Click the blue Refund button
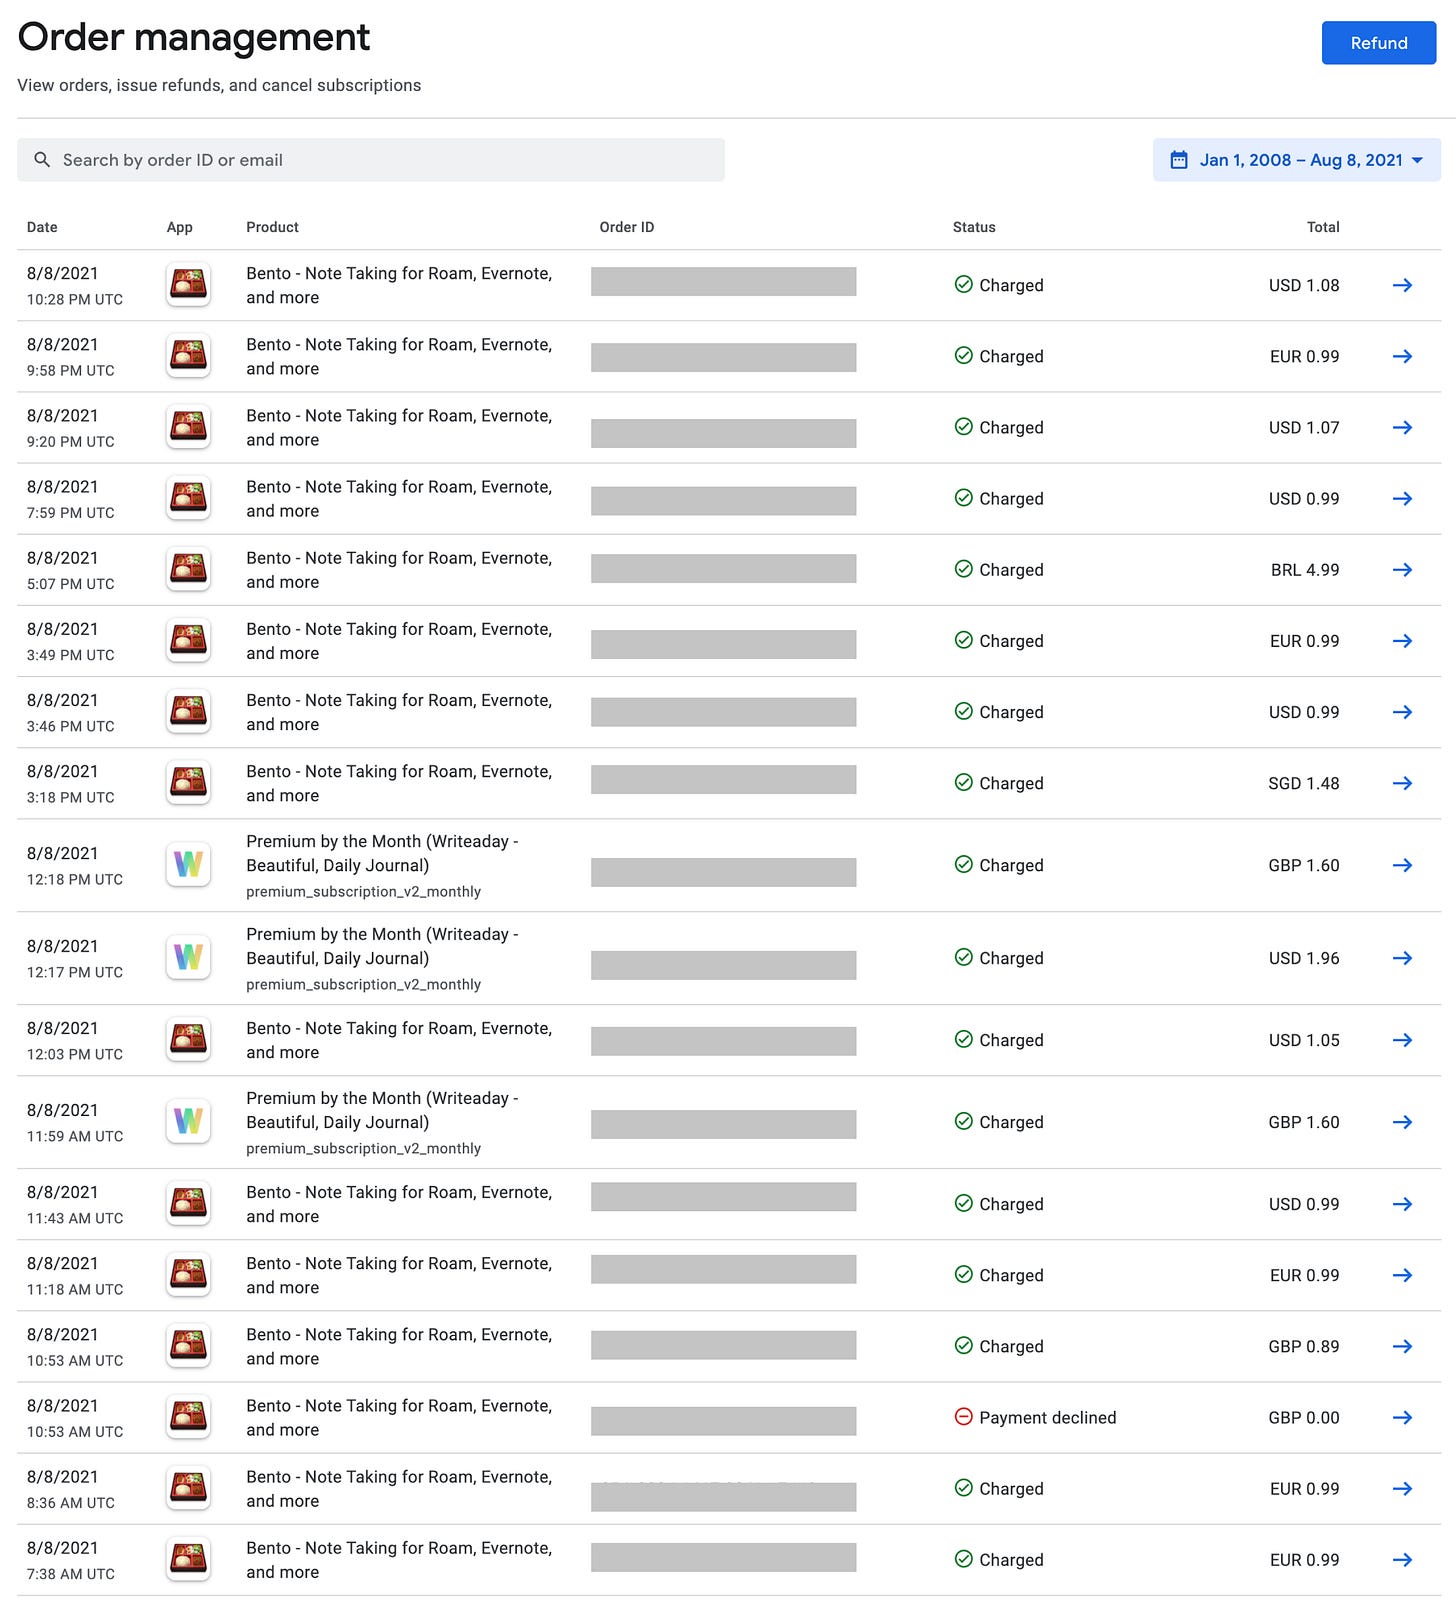 pos(1378,43)
